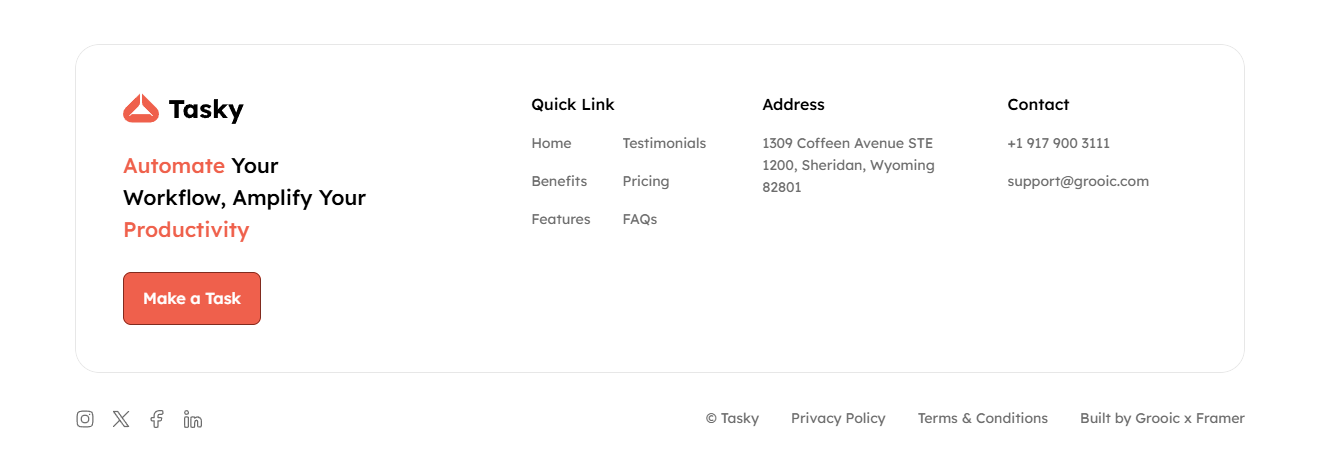Click the support@grooic.com email

tap(1078, 181)
